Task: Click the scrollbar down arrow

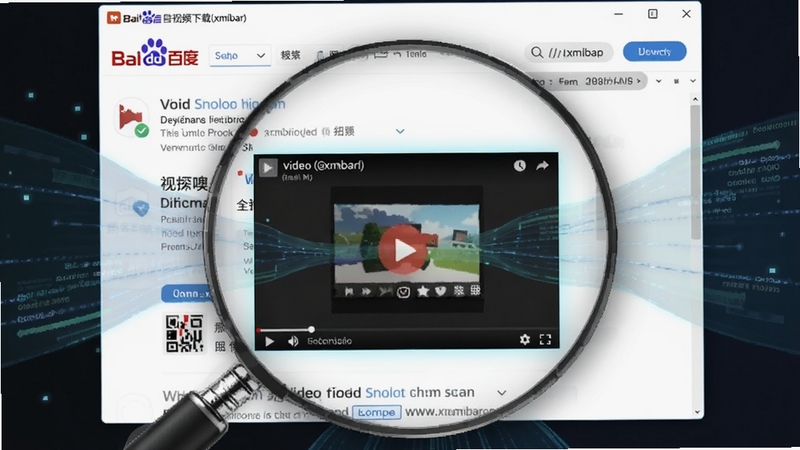Action: click(697, 412)
